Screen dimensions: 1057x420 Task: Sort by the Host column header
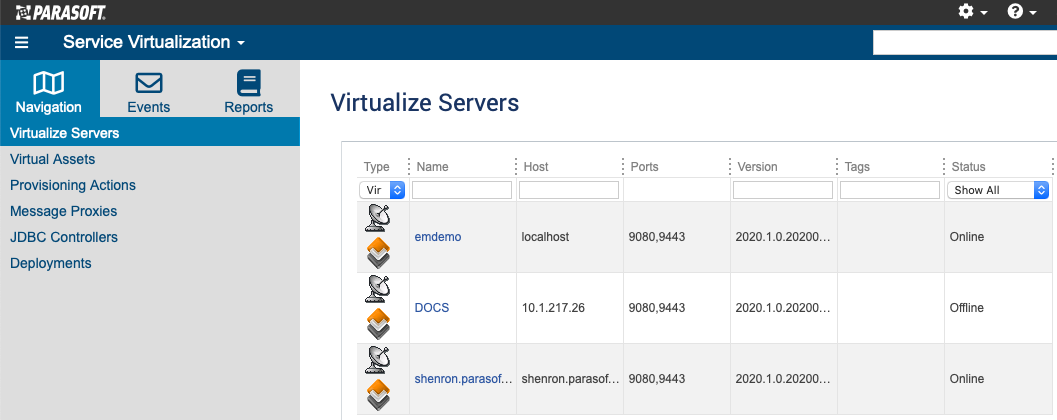(536, 167)
